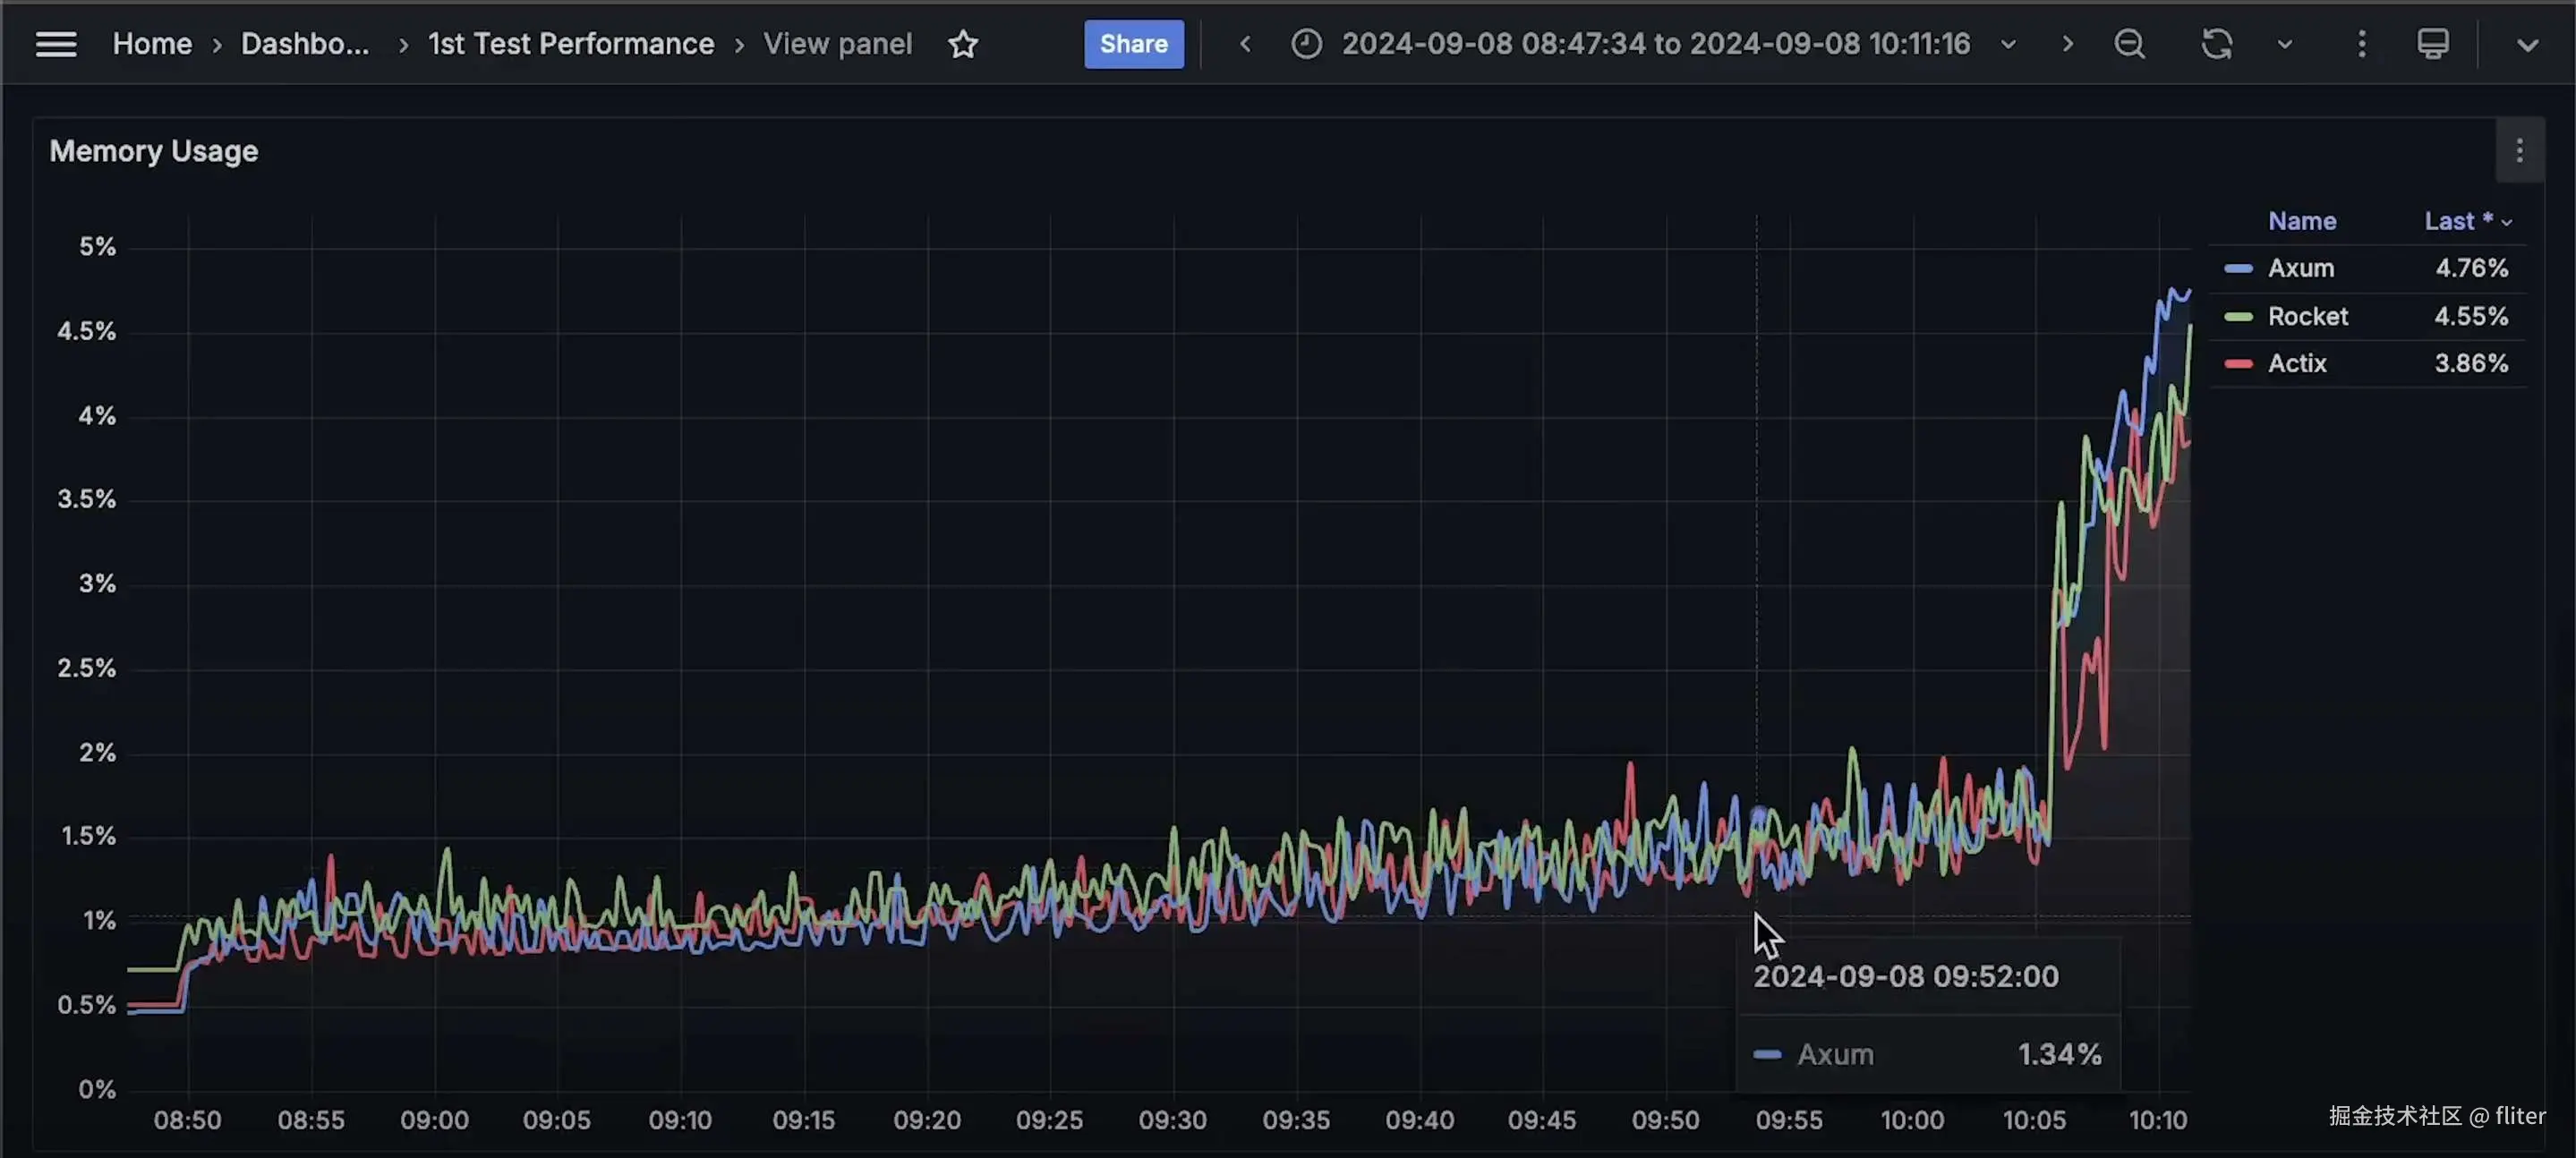This screenshot has height=1158, width=2576.
Task: Open the hamburger navigation menu
Action: click(56, 44)
